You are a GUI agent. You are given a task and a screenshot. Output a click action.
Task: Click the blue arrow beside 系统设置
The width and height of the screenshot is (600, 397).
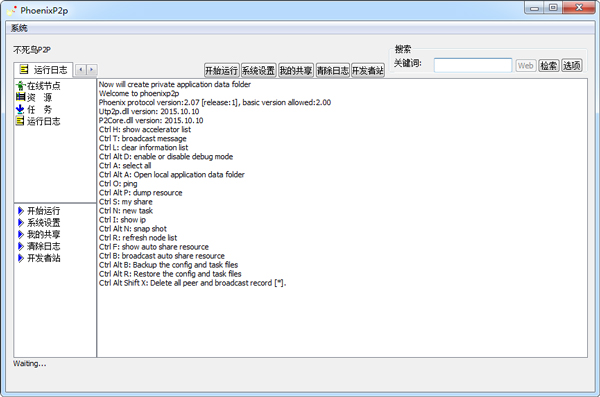point(21,222)
